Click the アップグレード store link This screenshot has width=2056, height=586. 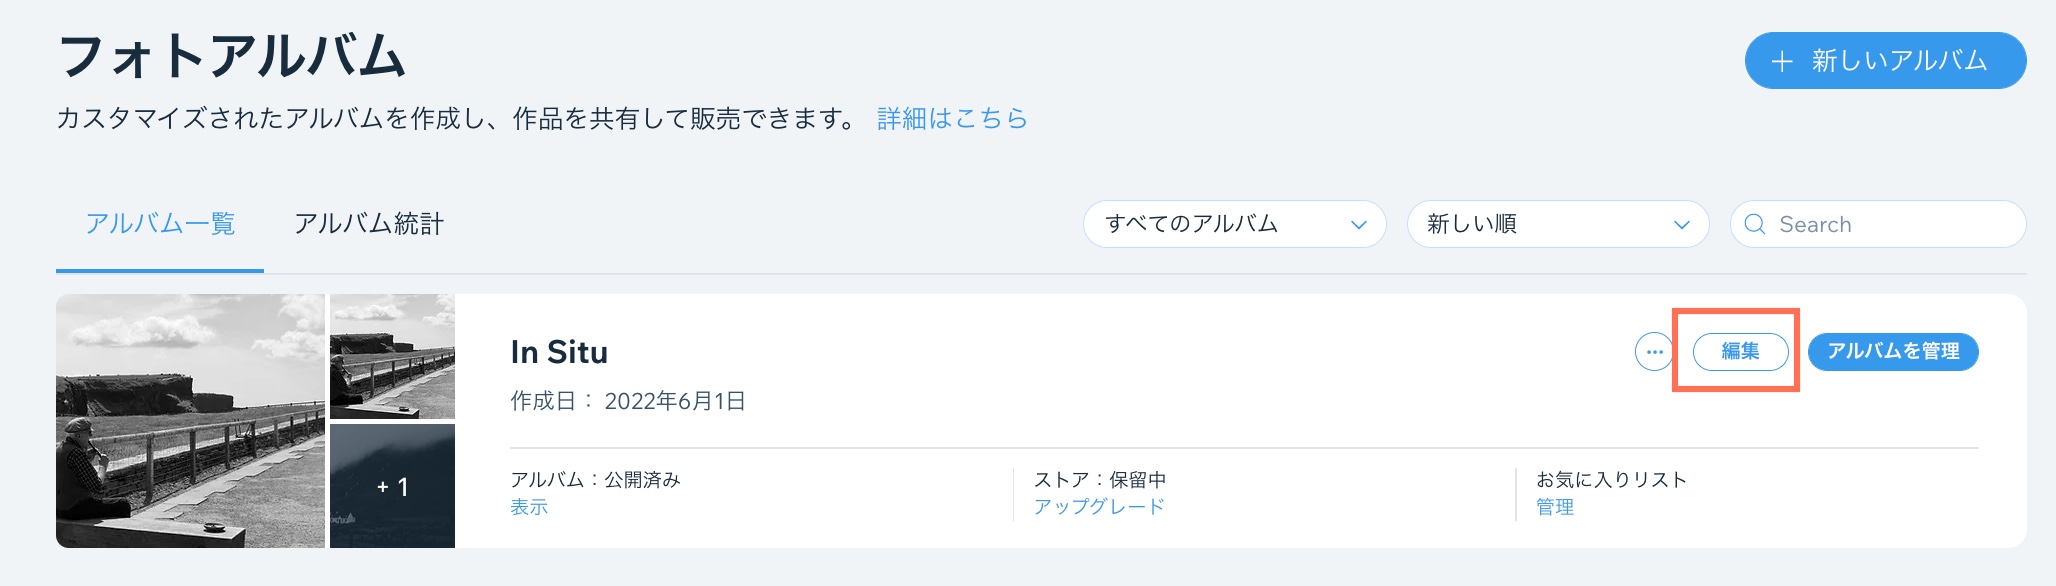(1099, 507)
